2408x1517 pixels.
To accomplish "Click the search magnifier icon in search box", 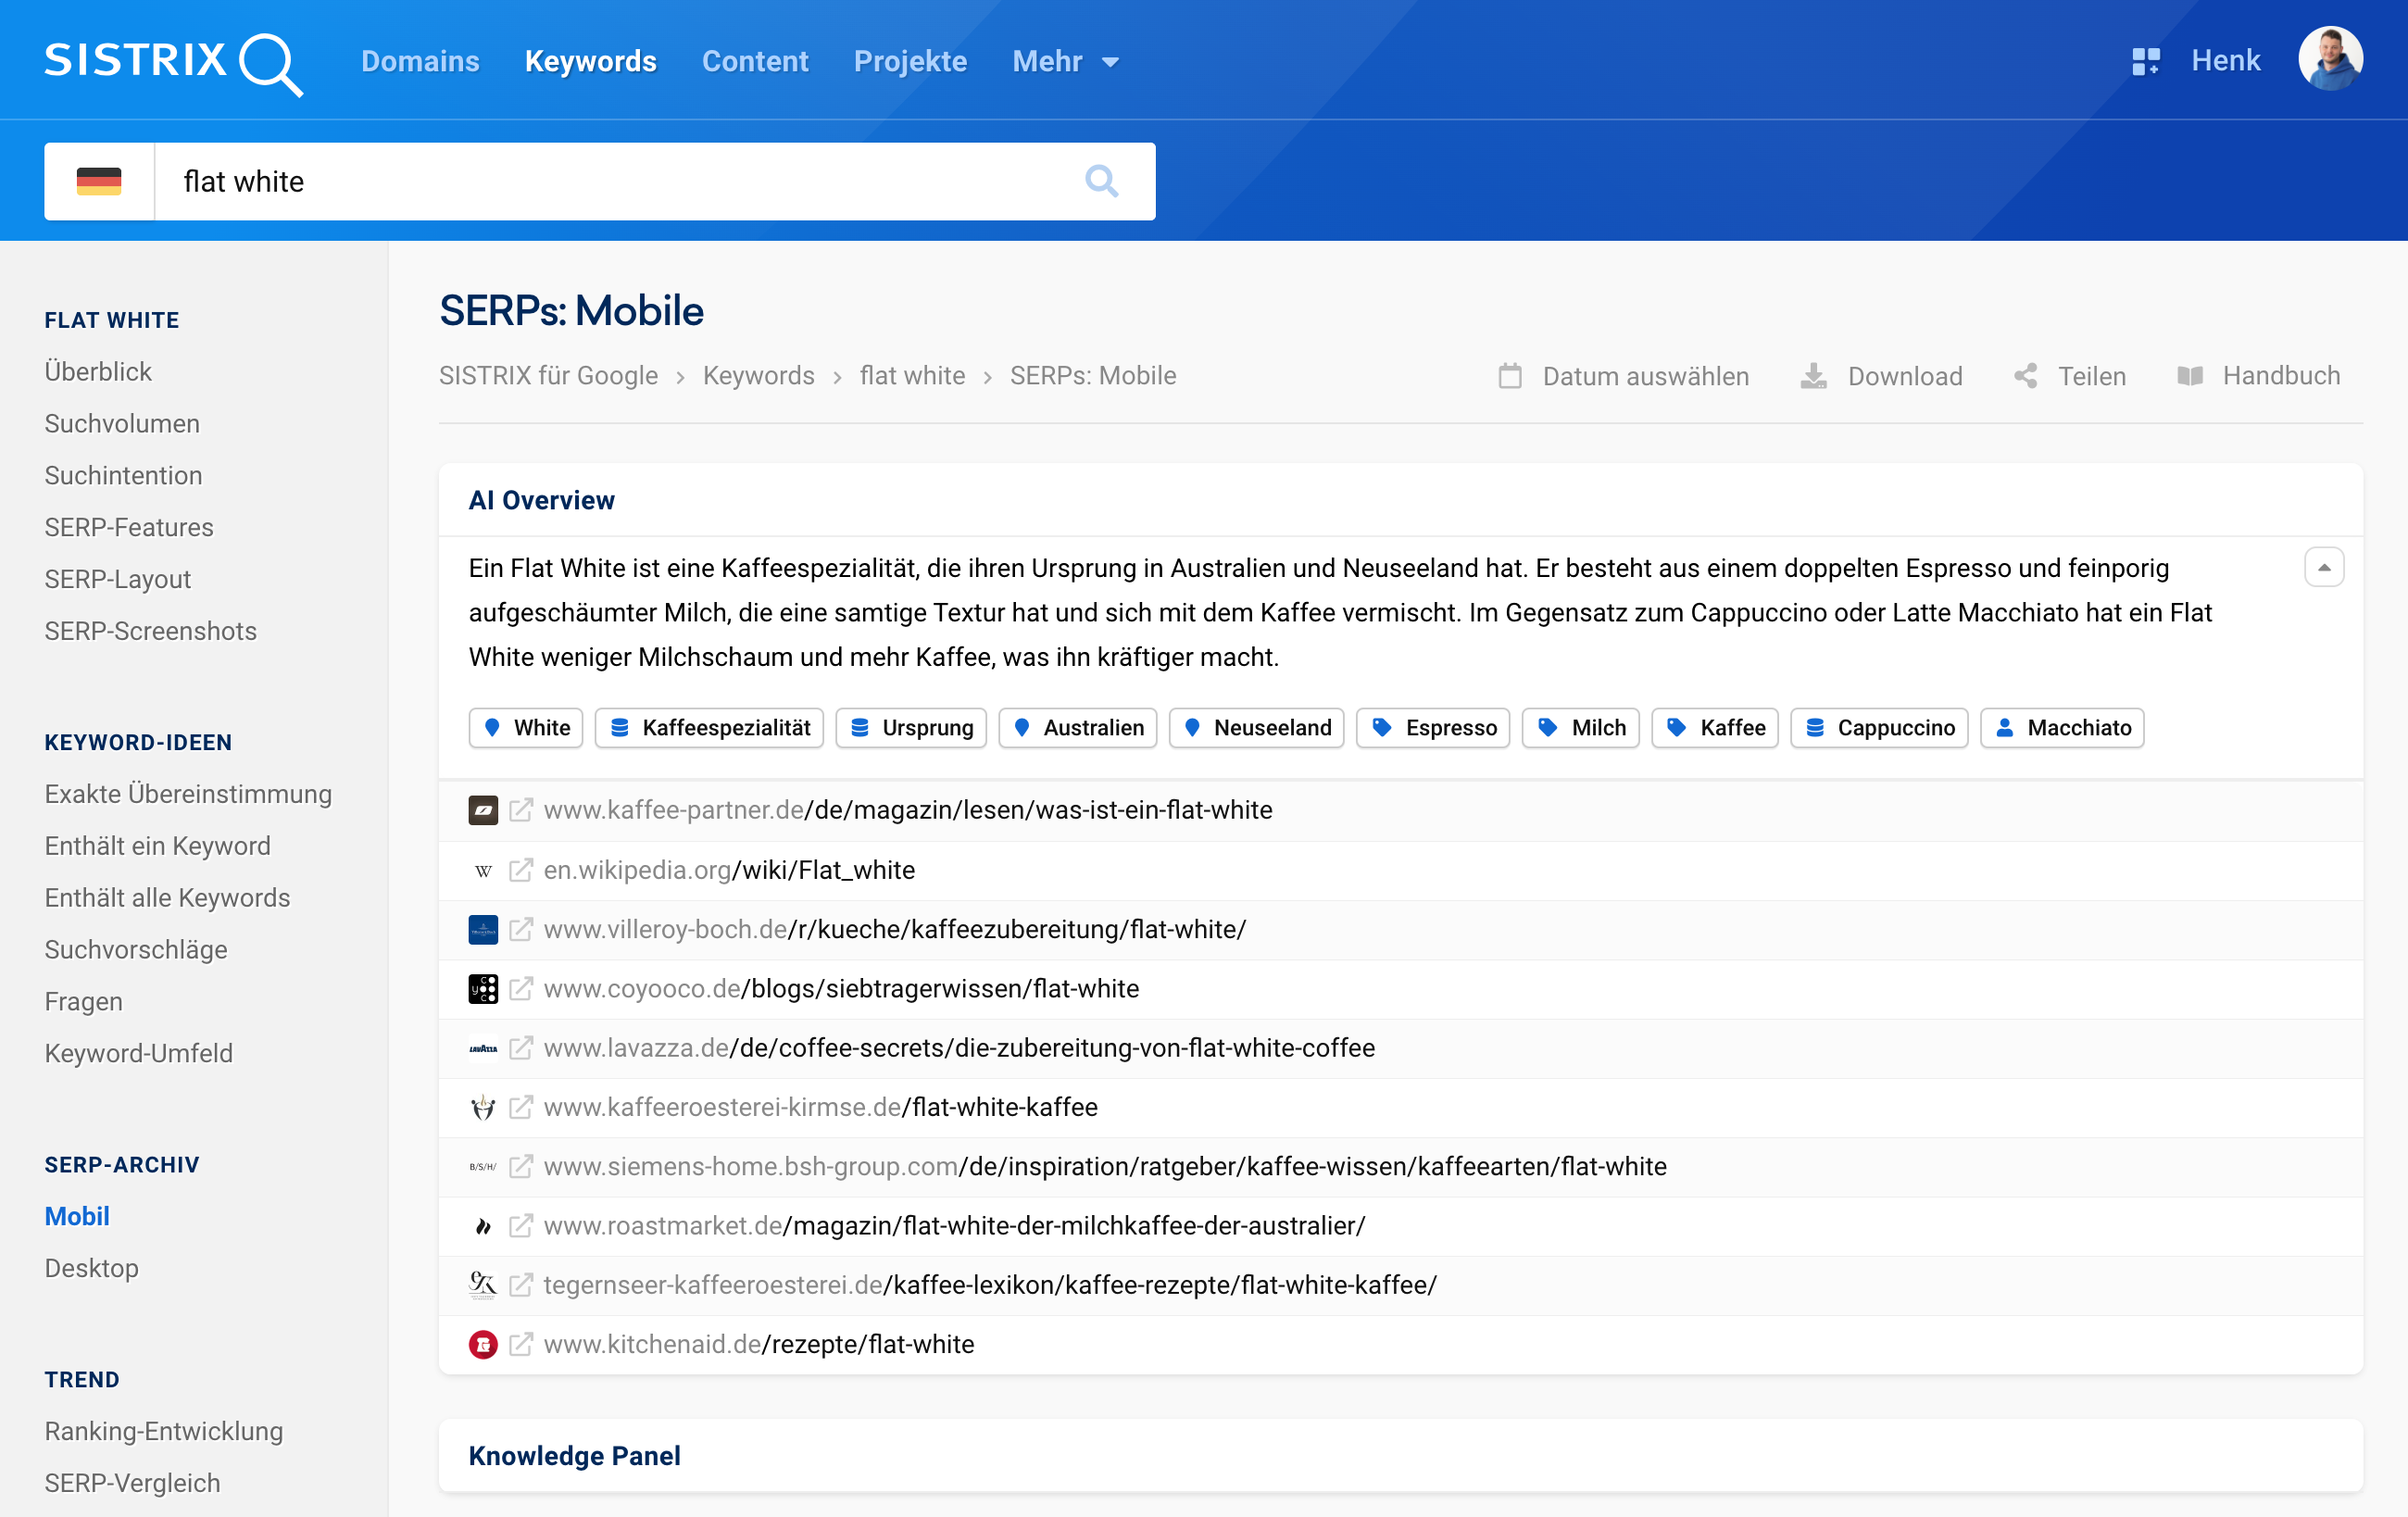I will point(1101,181).
